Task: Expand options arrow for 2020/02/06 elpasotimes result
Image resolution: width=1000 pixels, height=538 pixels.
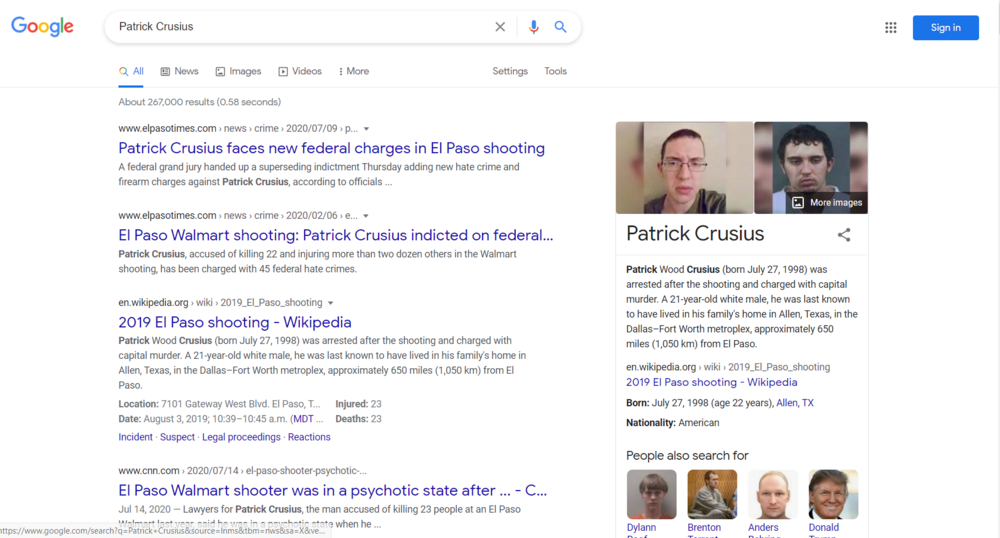Action: coord(365,216)
